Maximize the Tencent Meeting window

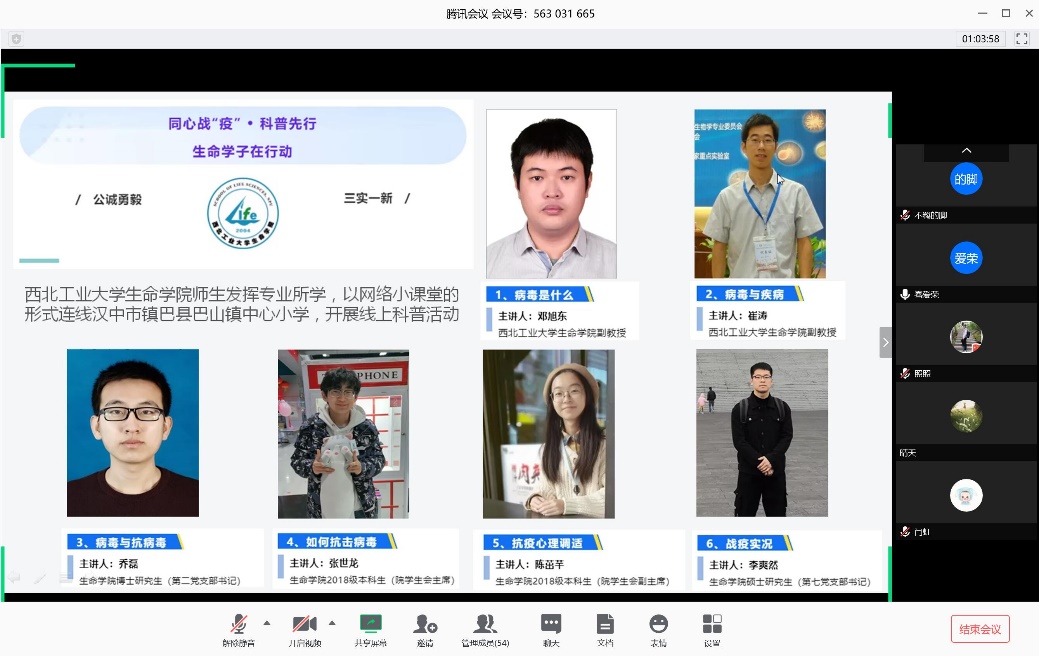coord(1005,13)
